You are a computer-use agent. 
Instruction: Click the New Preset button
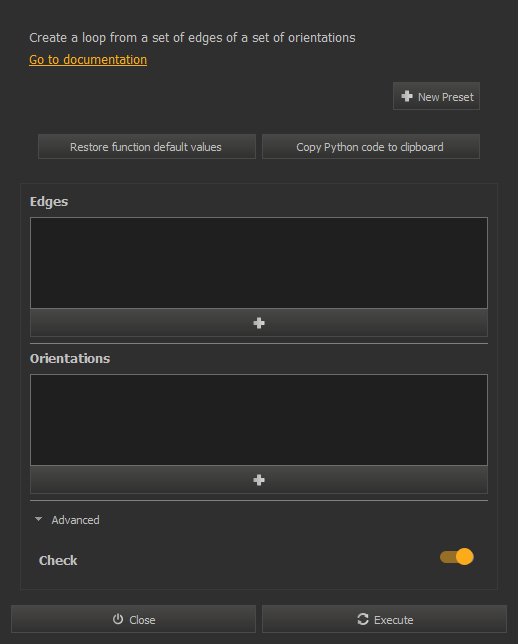[x=436, y=97]
